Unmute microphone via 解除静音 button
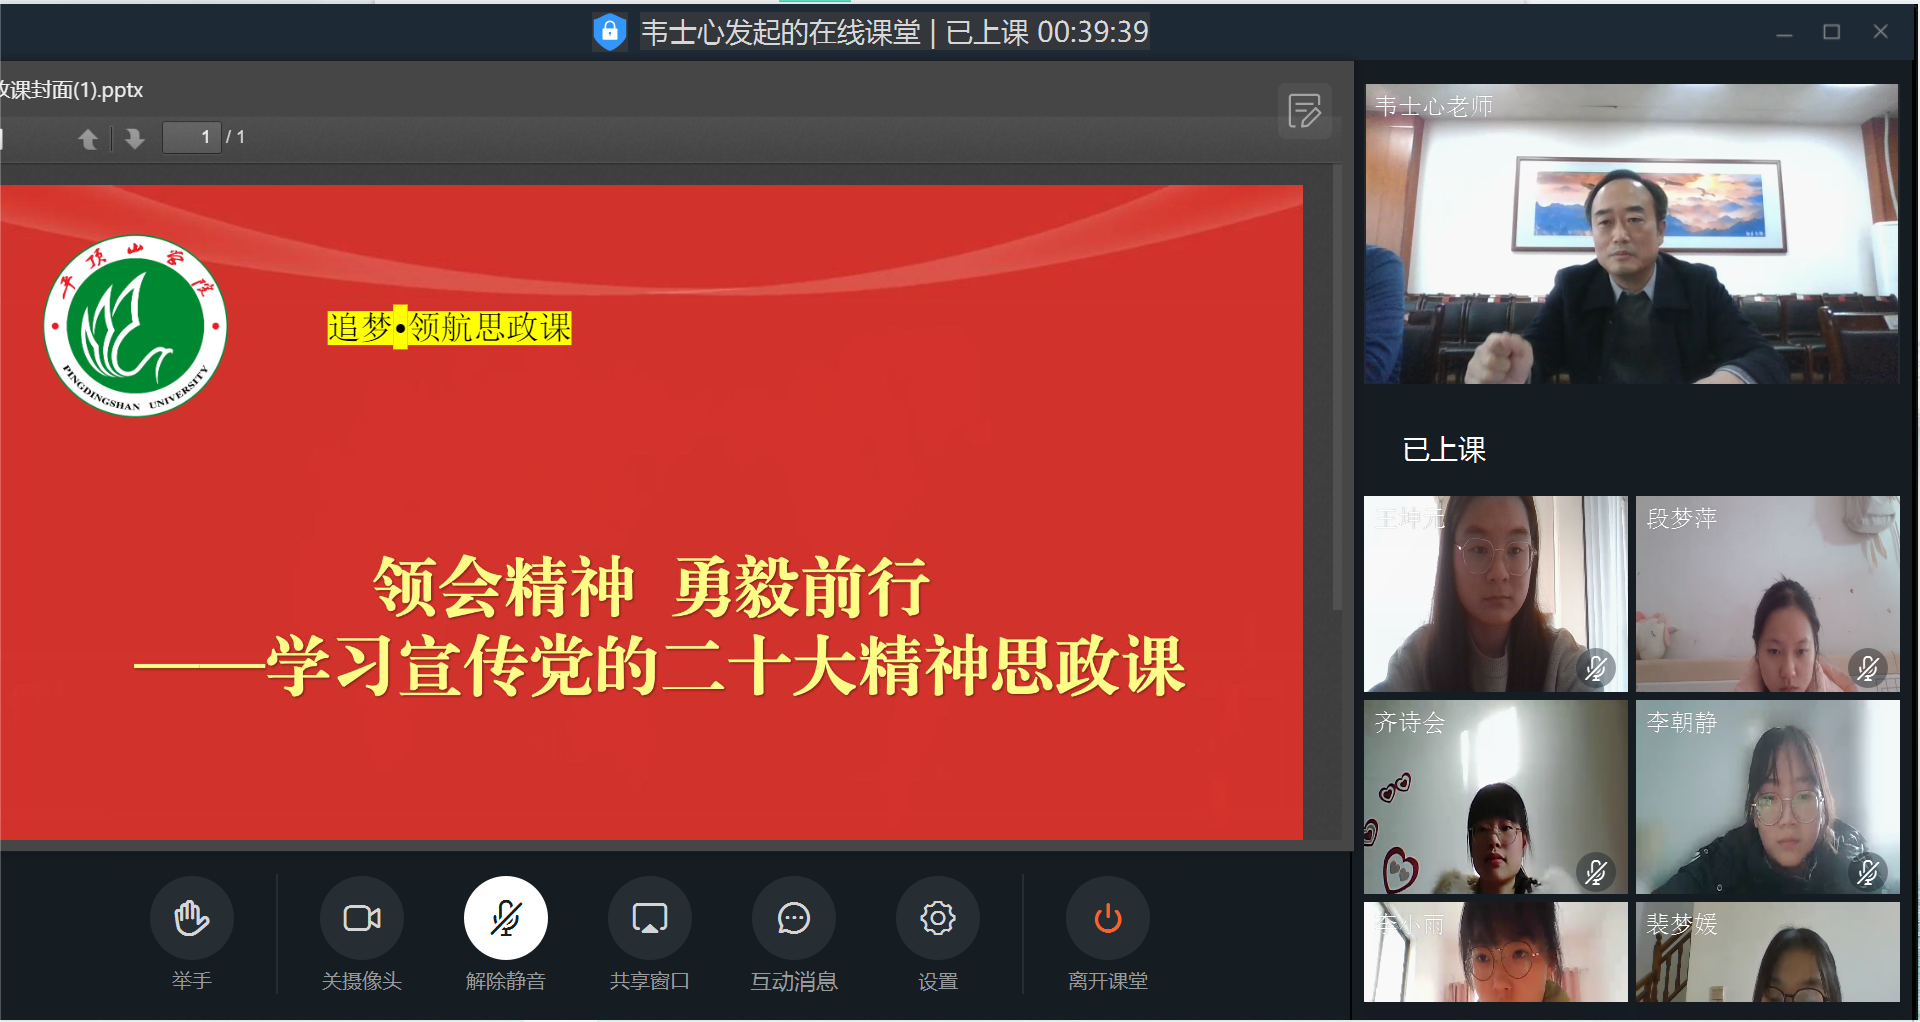Viewport: 1920px width, 1022px height. coord(505,918)
